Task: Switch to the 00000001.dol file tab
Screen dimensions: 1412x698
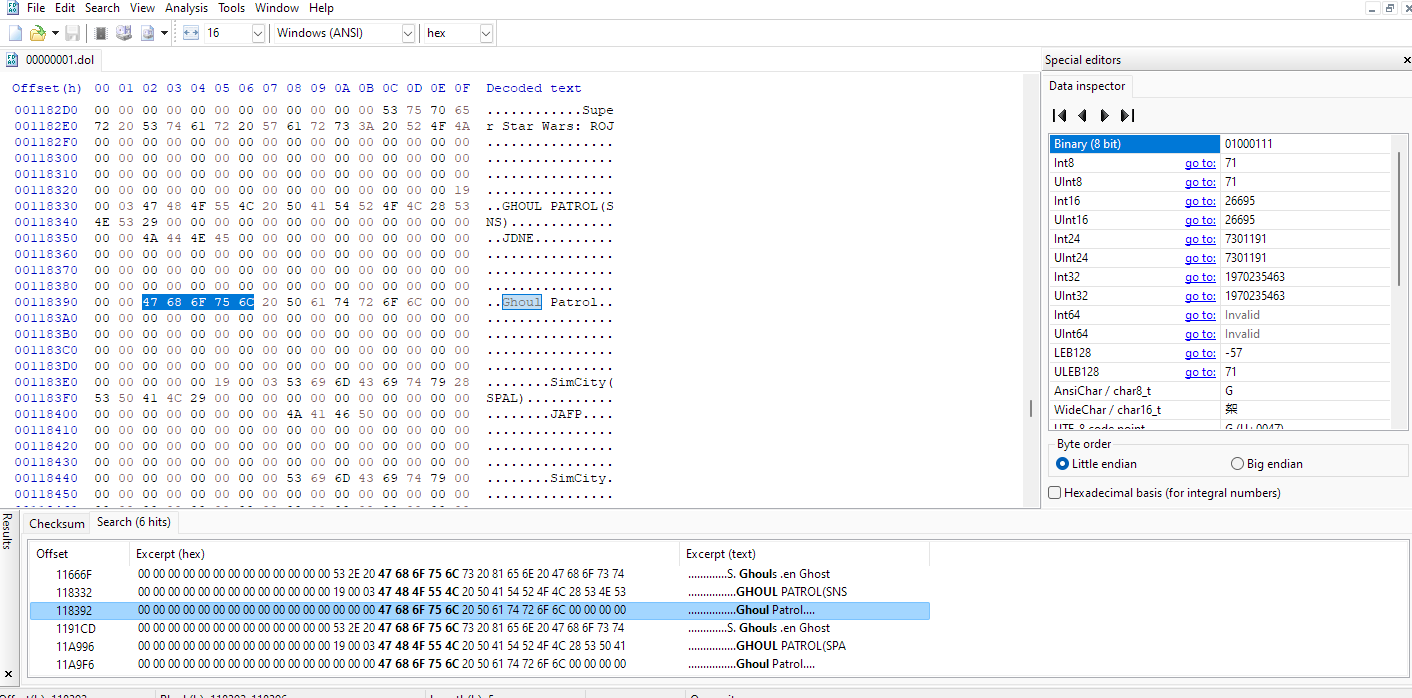Action: tap(51, 60)
